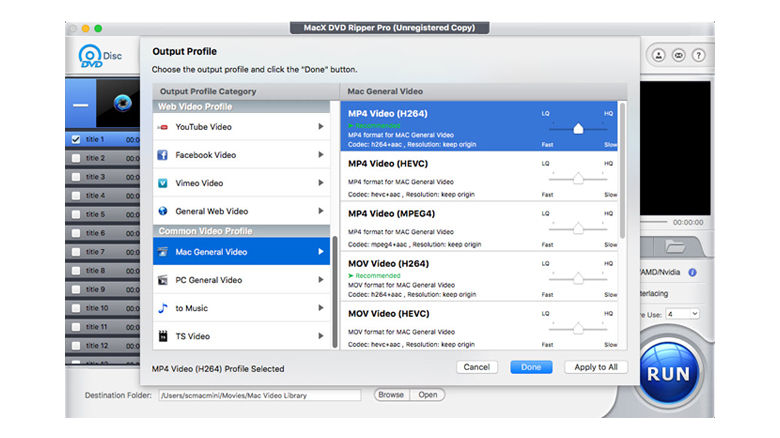Click the blue minus remove button
This screenshot has width=780, height=438.
click(x=81, y=105)
